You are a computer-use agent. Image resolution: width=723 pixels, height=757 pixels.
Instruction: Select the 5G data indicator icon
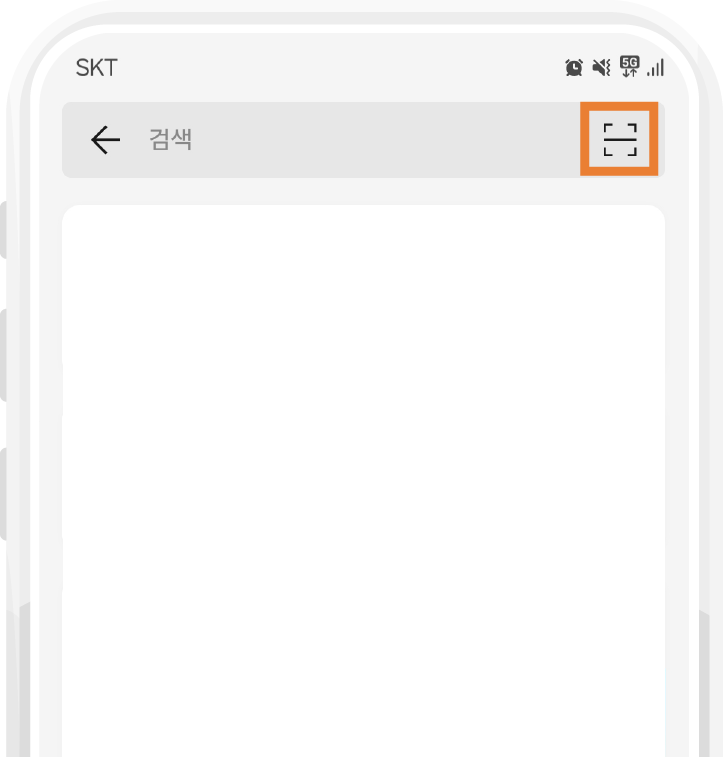coord(629,67)
